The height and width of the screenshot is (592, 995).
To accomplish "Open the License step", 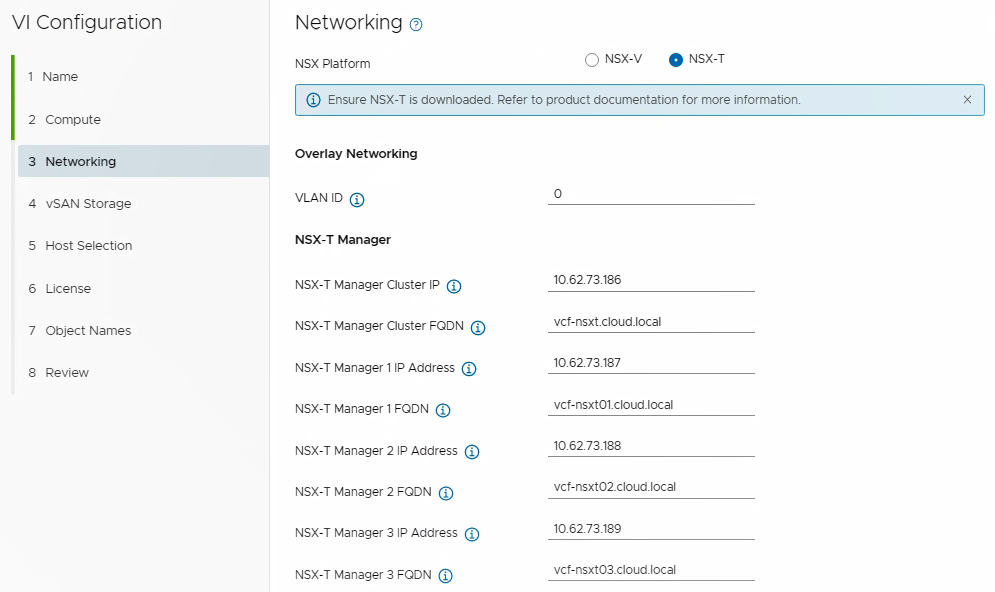I will (x=68, y=289).
